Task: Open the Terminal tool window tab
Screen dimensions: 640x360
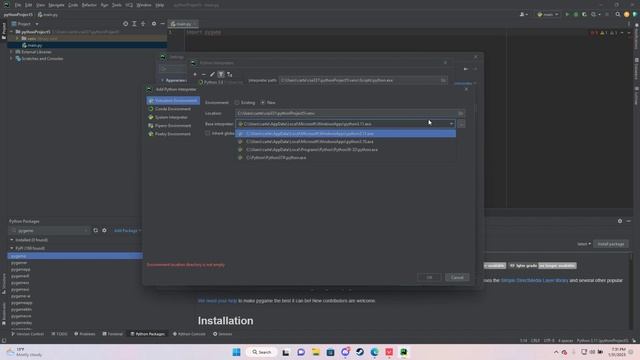Action: point(113,334)
